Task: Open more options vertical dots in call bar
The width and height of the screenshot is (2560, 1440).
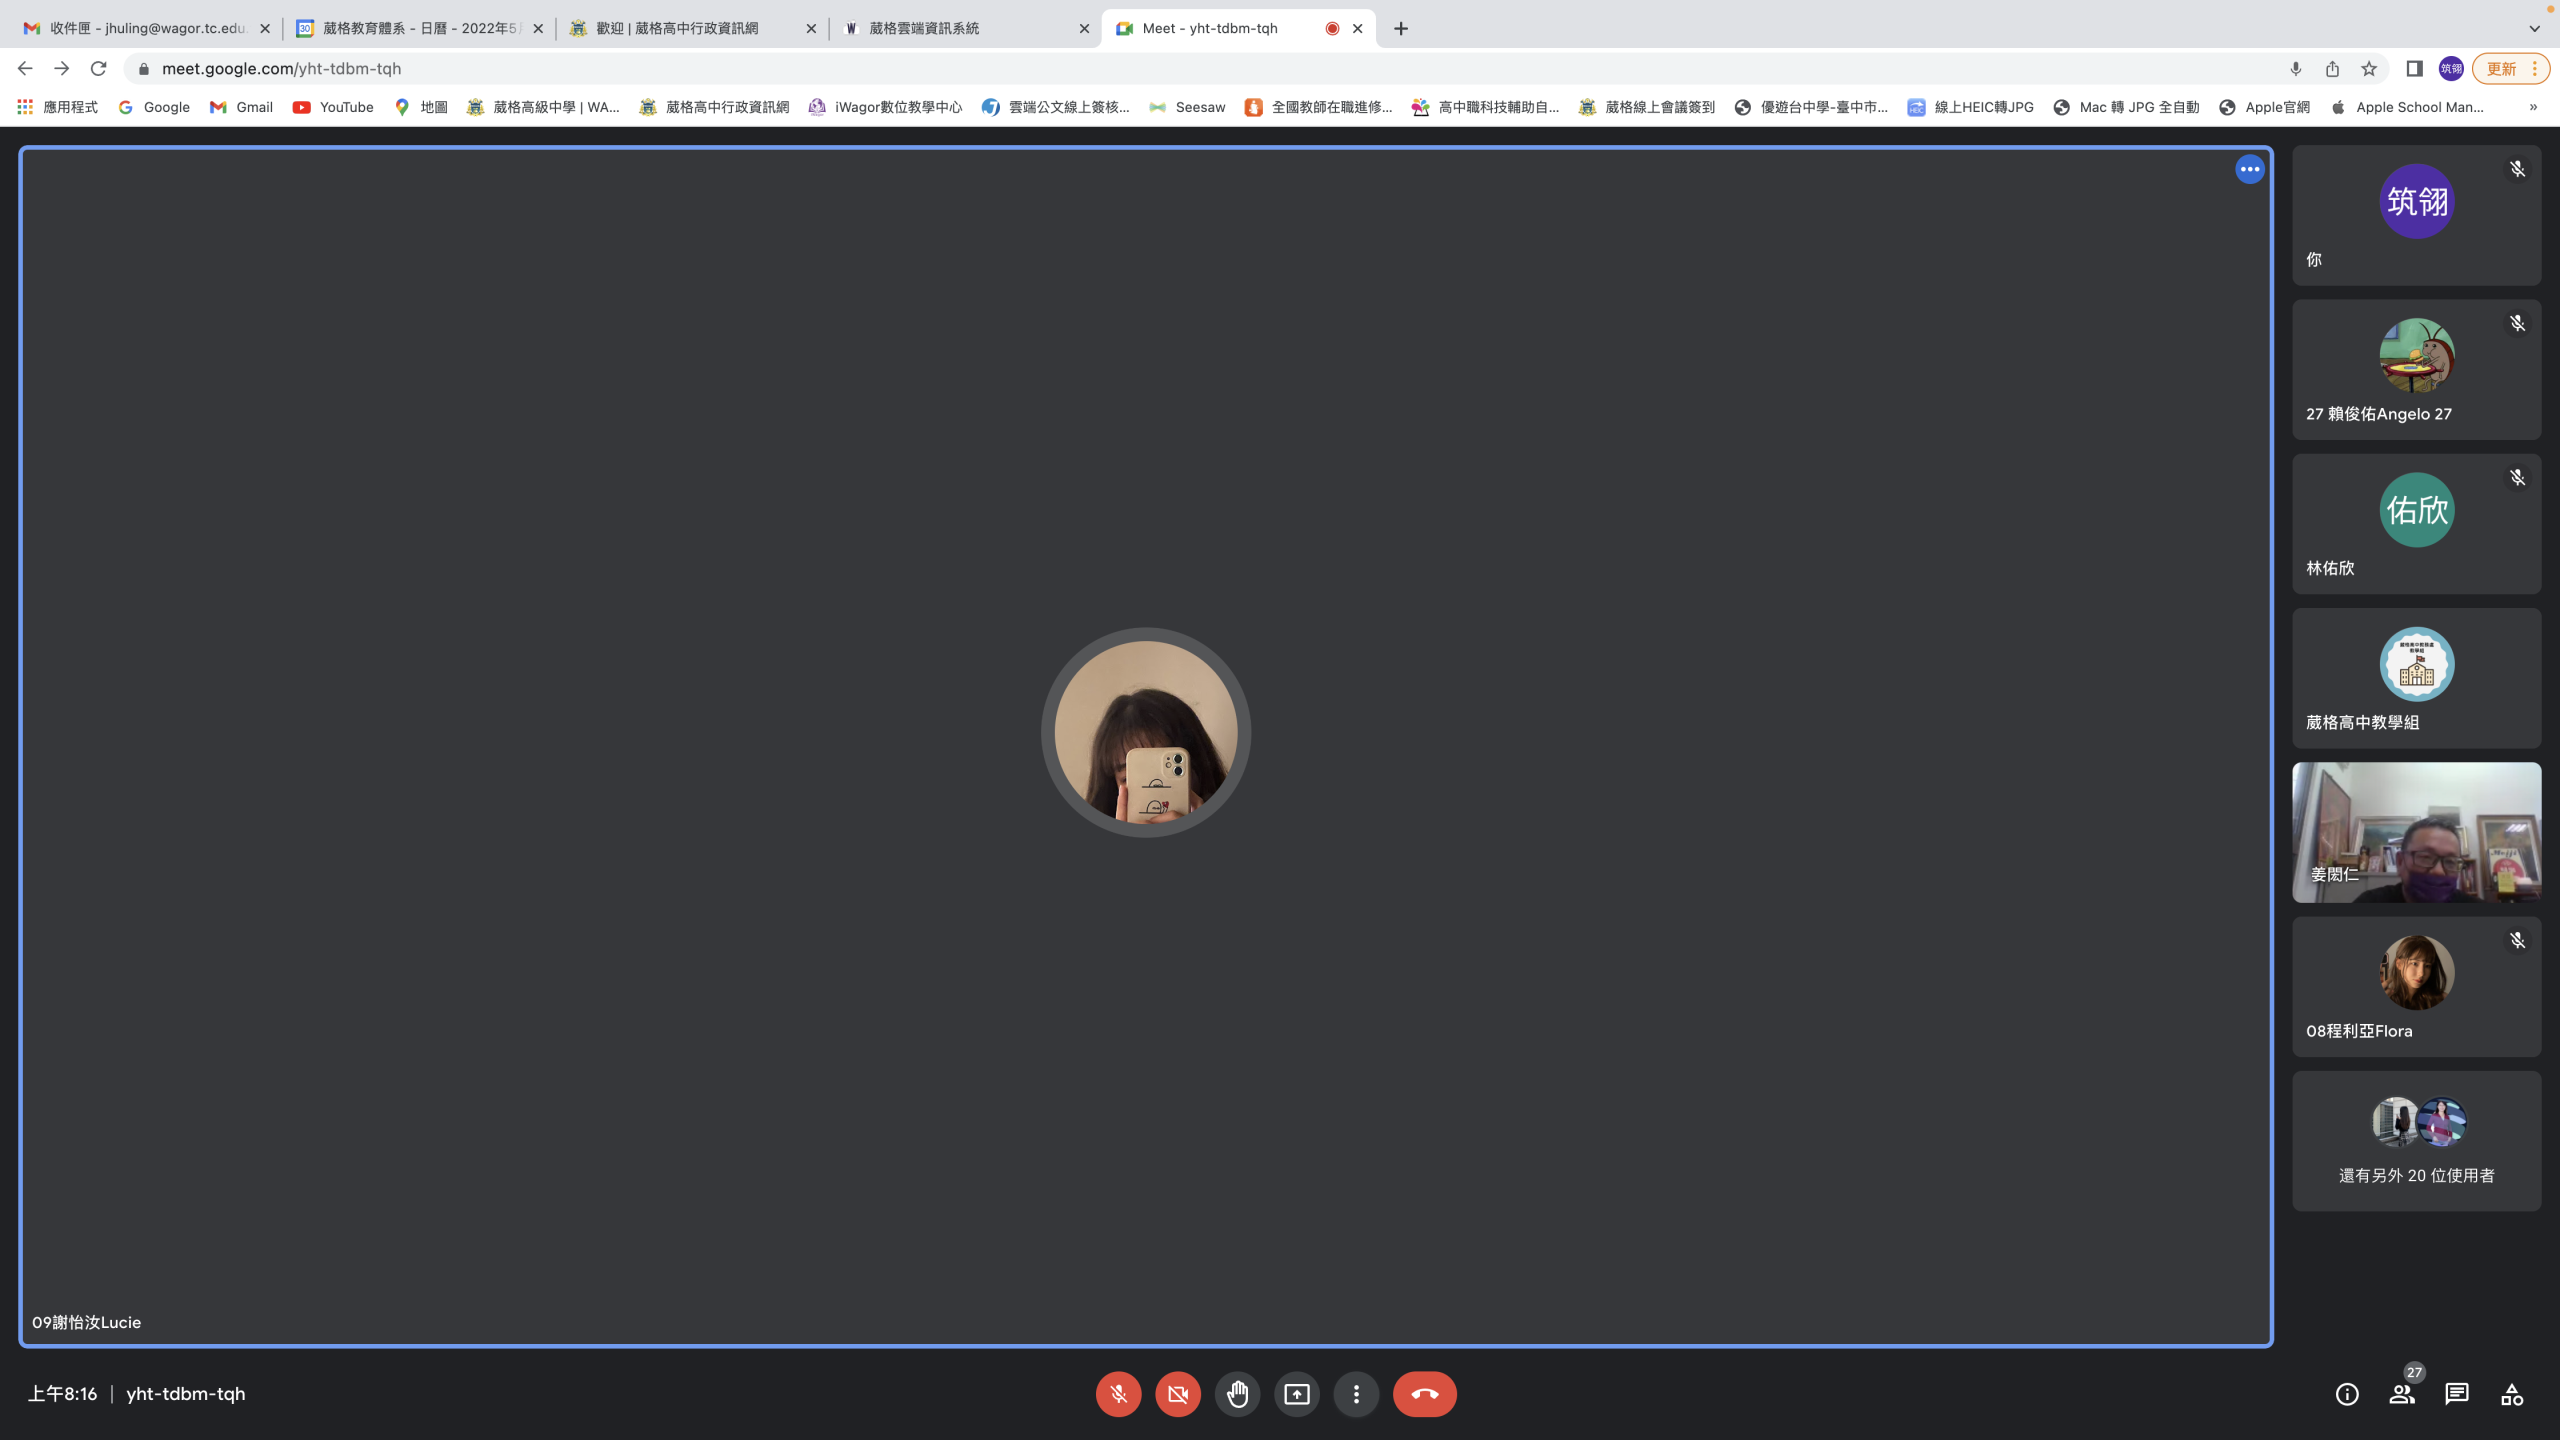Action: pos(1356,1394)
